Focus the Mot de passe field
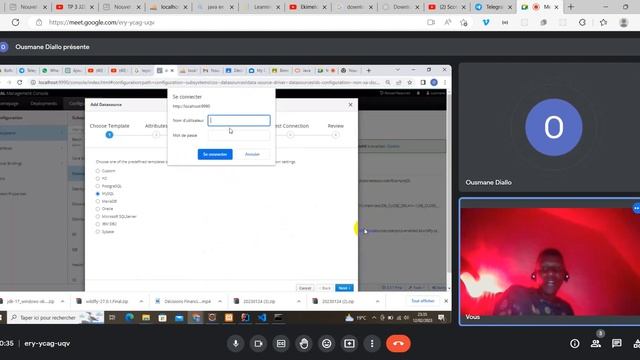This screenshot has height=360, width=640. point(239,135)
